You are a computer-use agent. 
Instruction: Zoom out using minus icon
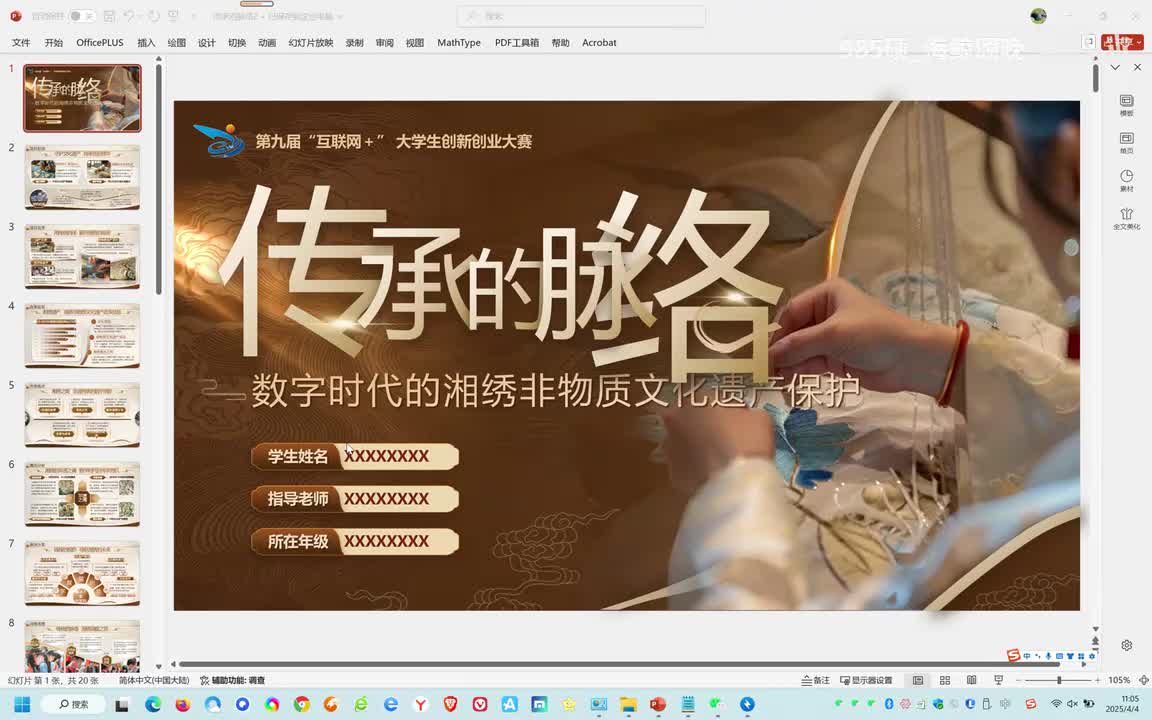click(1018, 680)
